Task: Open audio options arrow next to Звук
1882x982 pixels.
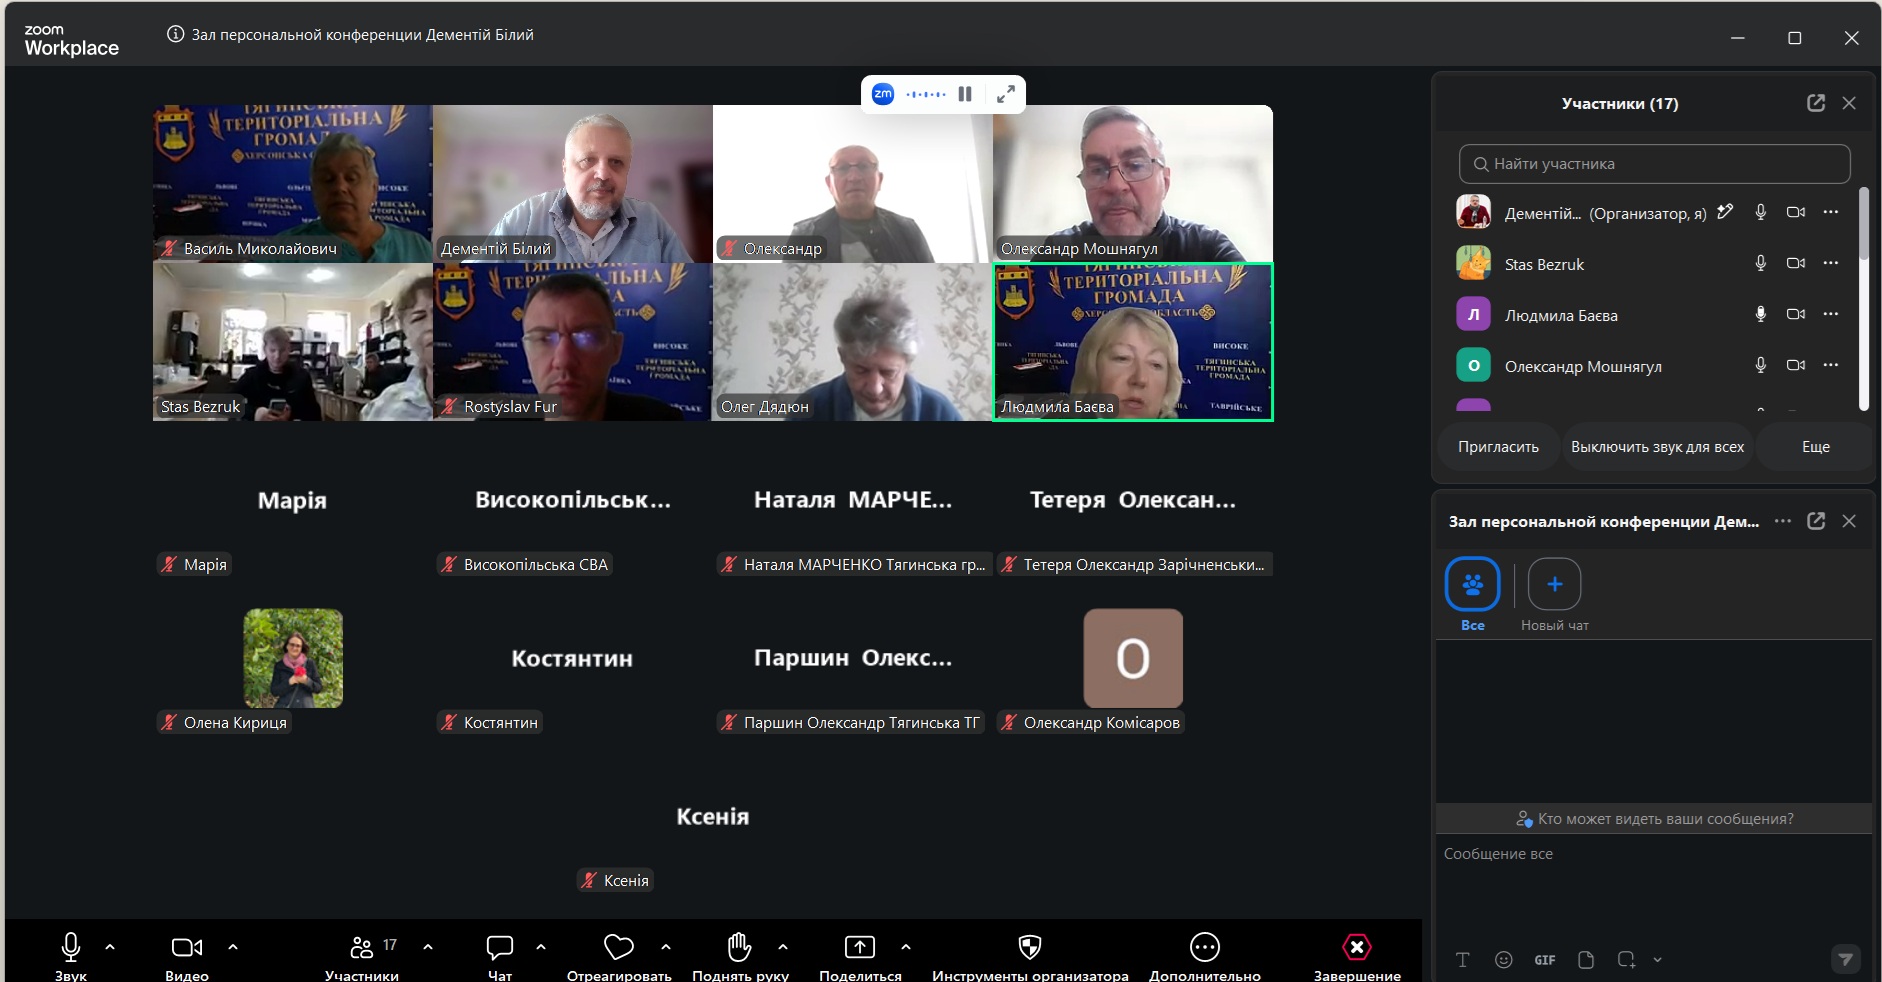Action: coord(110,946)
